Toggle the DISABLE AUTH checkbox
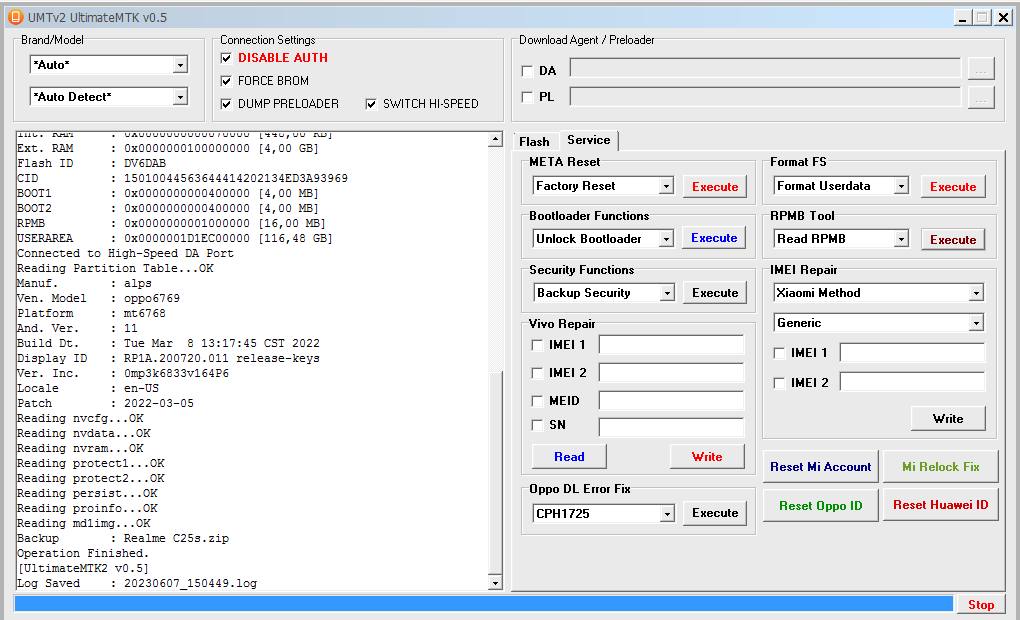This screenshot has width=1020, height=620. tap(226, 59)
